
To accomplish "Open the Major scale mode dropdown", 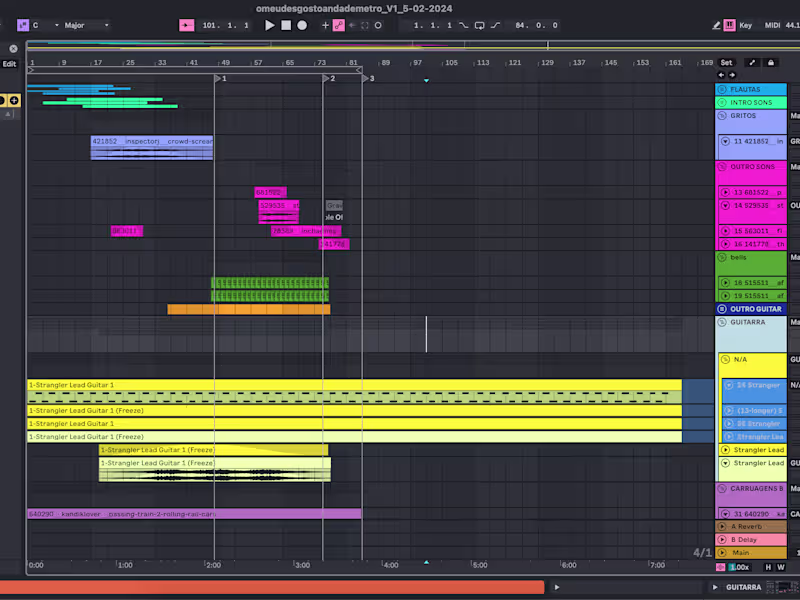I will click(x=87, y=25).
